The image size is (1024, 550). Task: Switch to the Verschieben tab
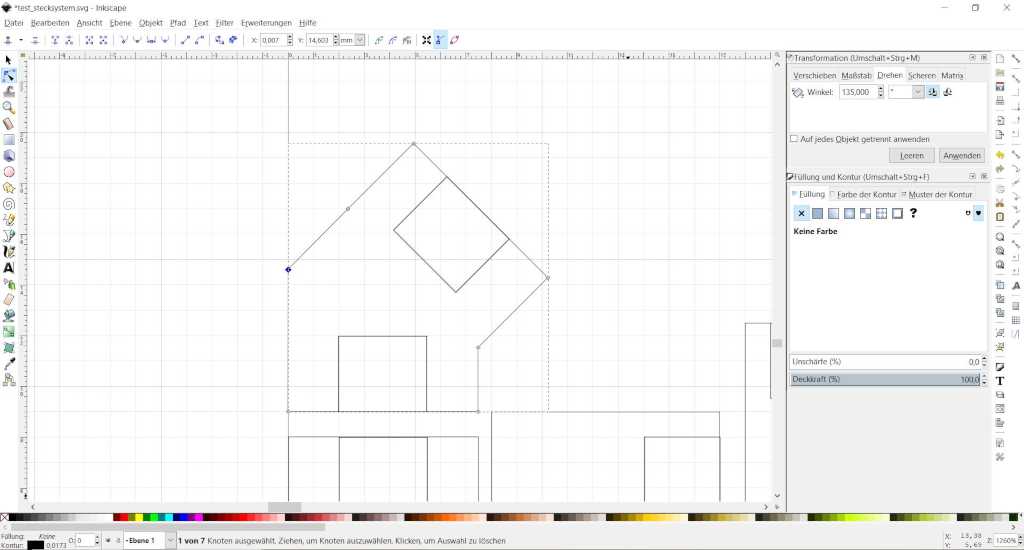tap(814, 76)
